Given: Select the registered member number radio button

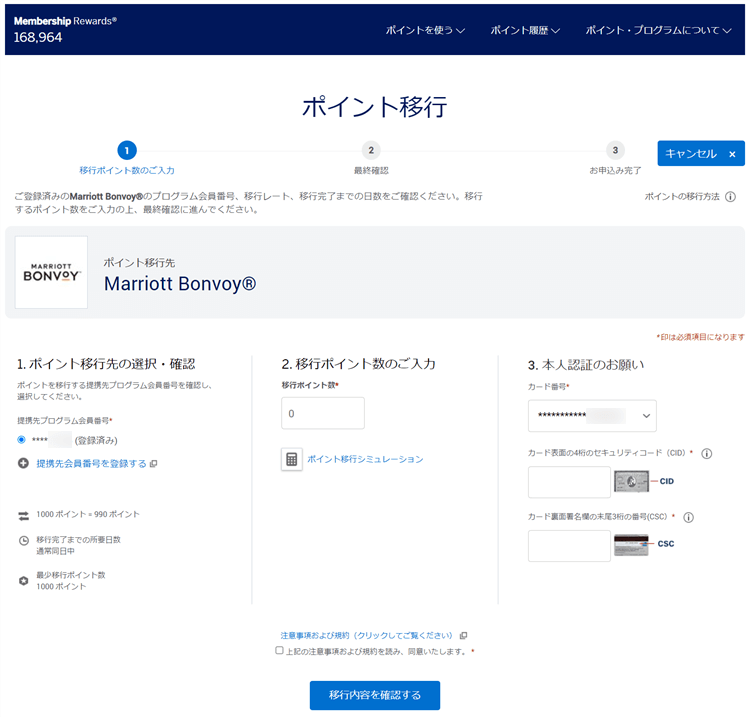Looking at the screenshot, I should pos(22,439).
